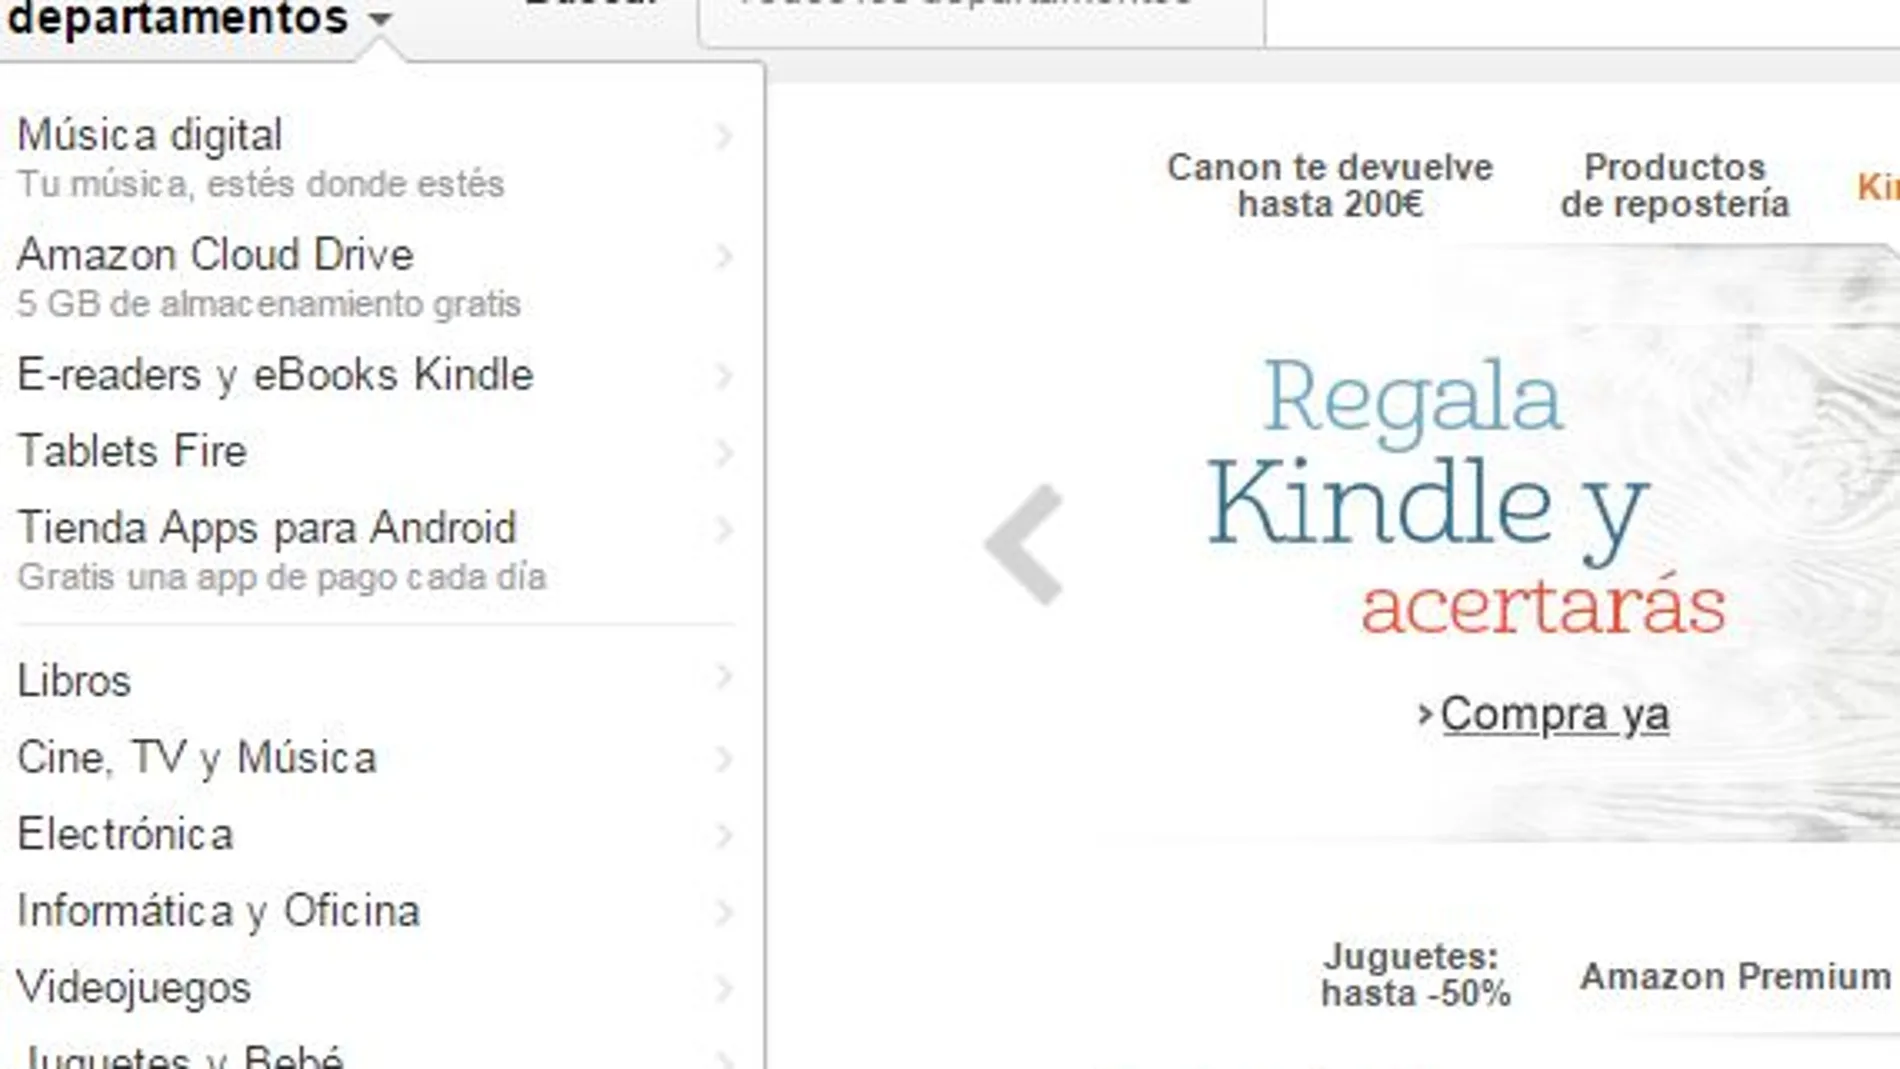Screen dimensions: 1900x1069
Task: Show the previous banner with left arrow
Action: click(x=1024, y=545)
